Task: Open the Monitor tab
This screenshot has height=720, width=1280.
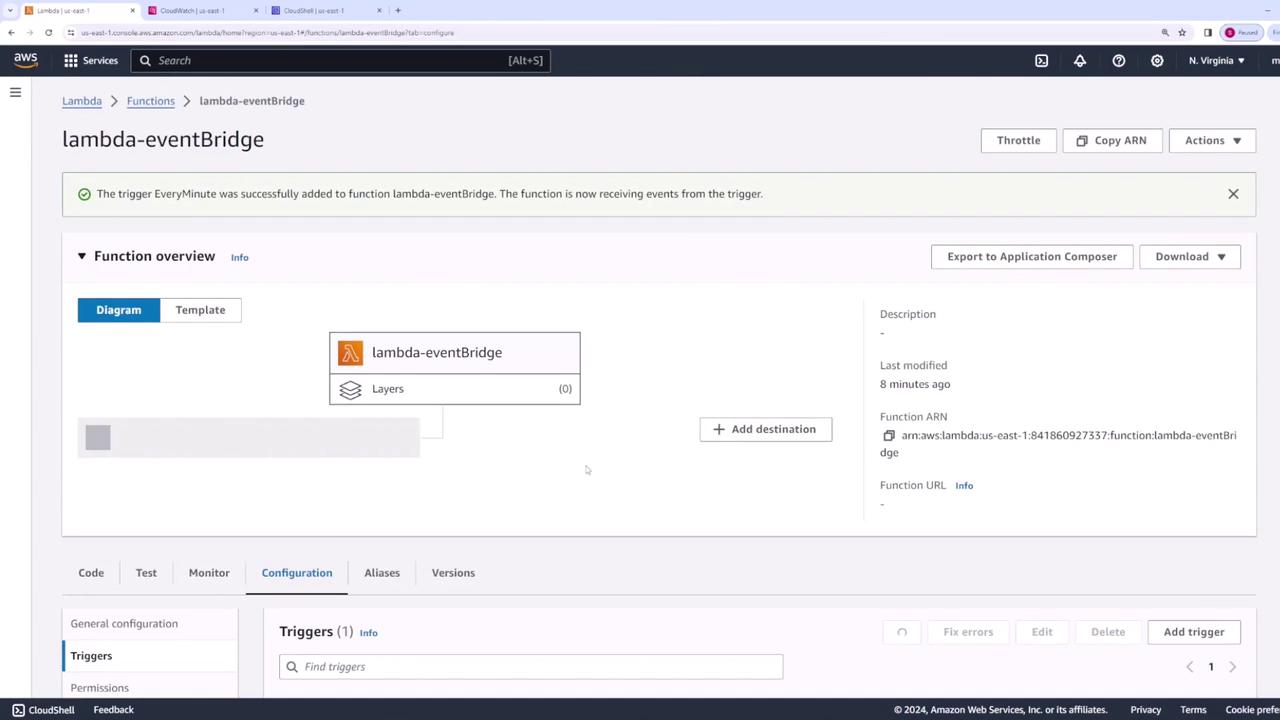Action: click(x=209, y=573)
